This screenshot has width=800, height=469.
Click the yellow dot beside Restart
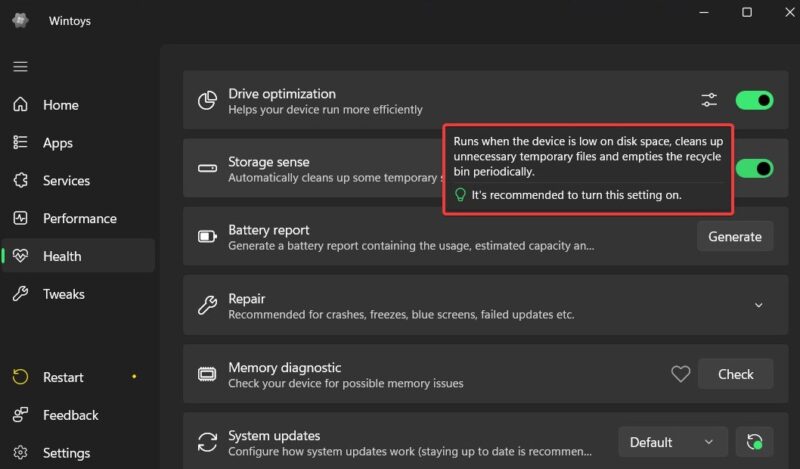134,377
